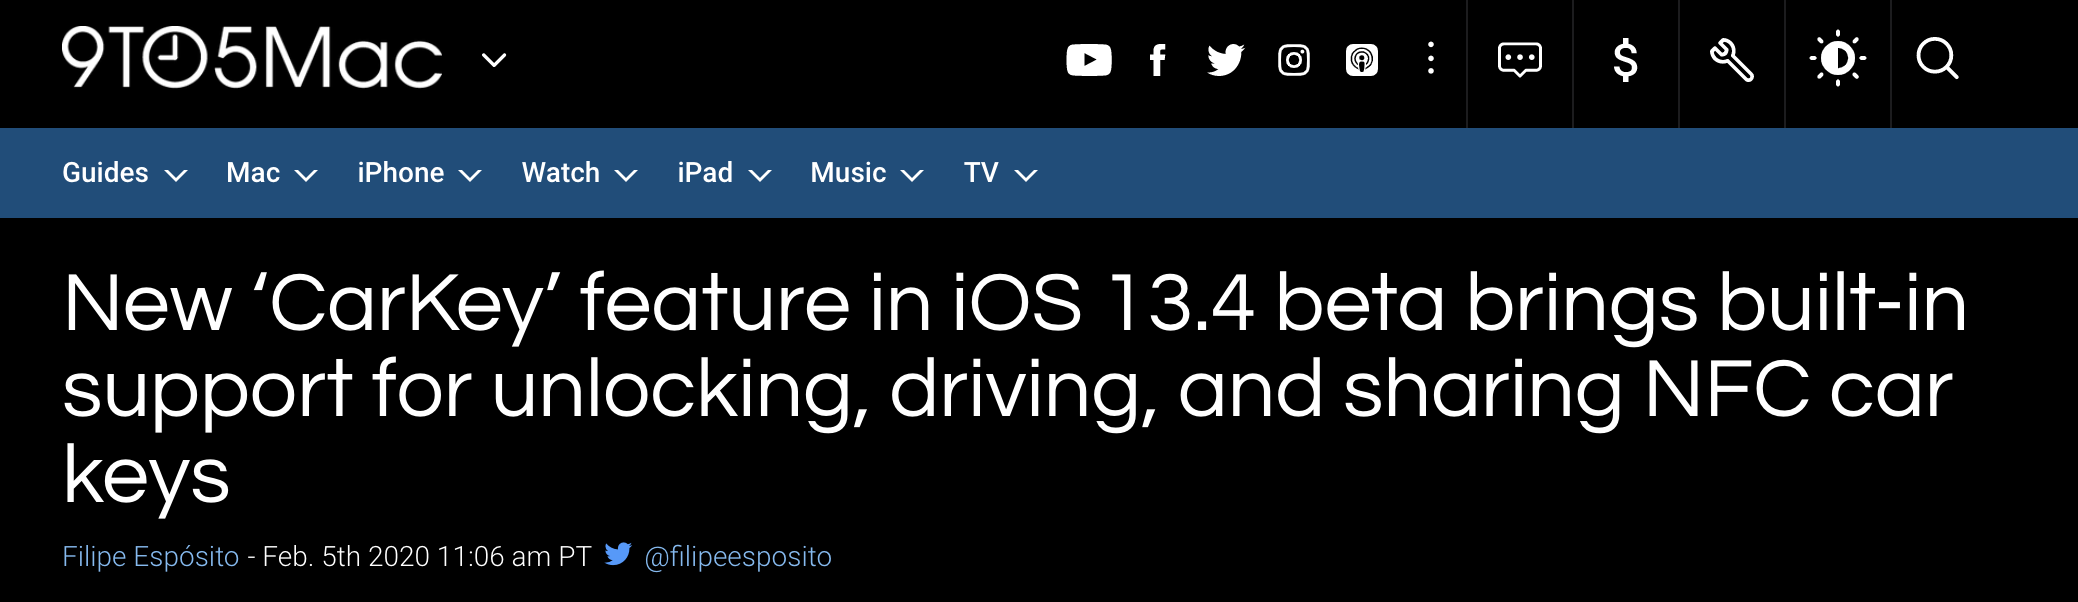The height and width of the screenshot is (602, 2078).
Task: Expand the iPhone dropdown chevron
Action: click(470, 175)
